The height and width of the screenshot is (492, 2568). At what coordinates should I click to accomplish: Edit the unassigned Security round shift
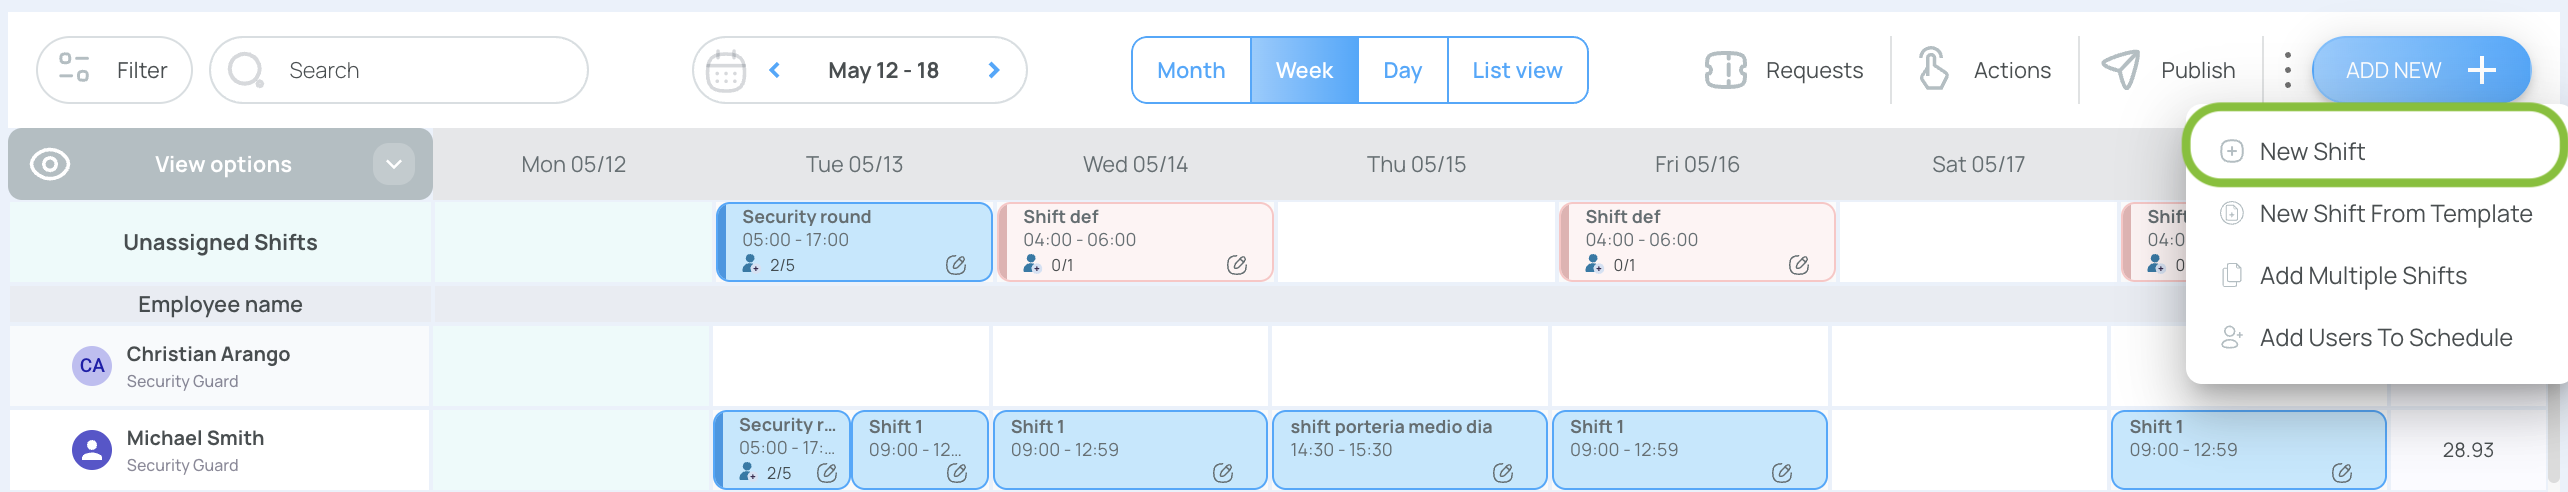(x=956, y=265)
